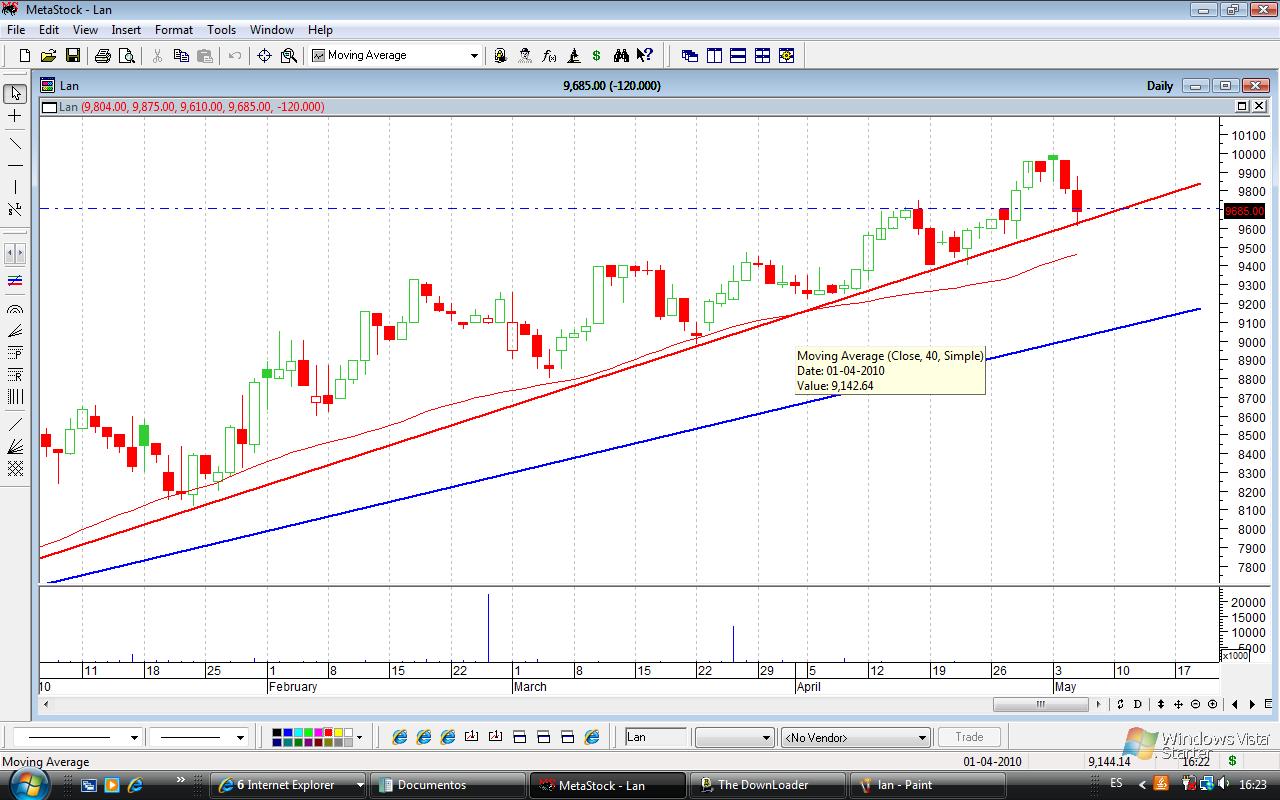Screen dimensions: 1280x800
Task: Pick the Horizontal Line tool
Action: (x=15, y=165)
